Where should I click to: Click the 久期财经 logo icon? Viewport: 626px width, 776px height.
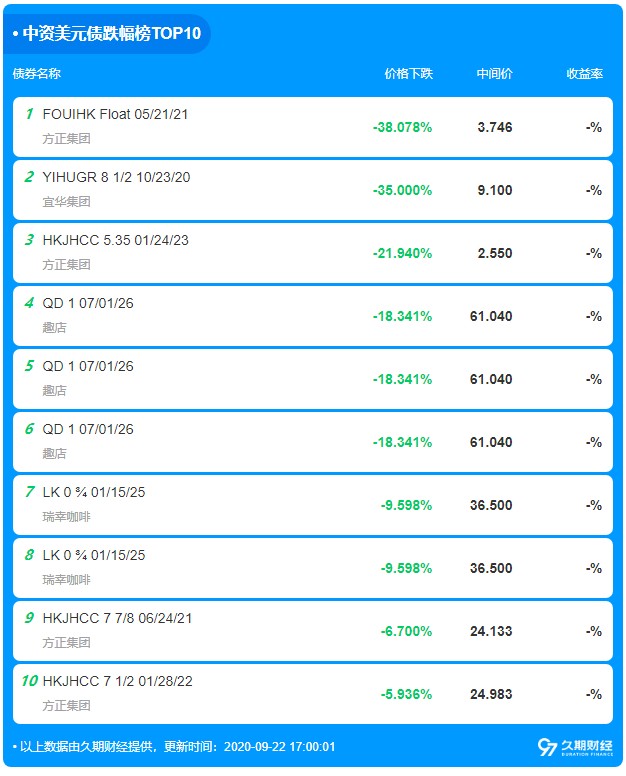tap(547, 747)
